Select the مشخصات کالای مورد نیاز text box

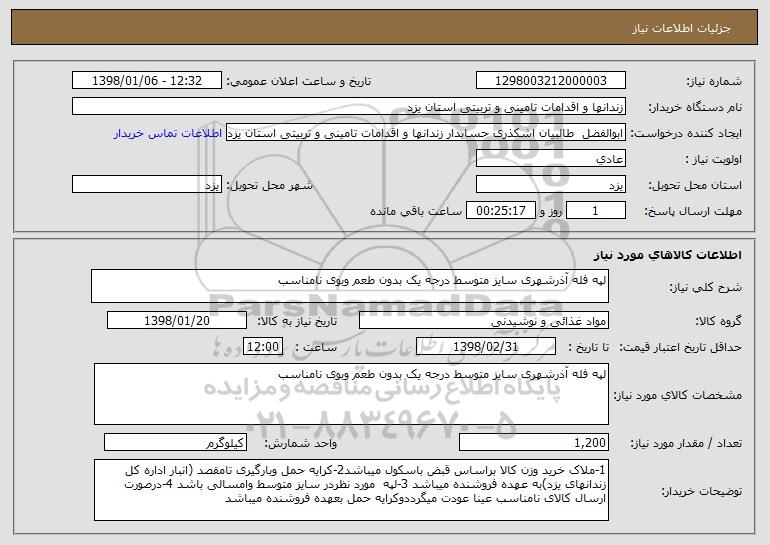(x=351, y=394)
